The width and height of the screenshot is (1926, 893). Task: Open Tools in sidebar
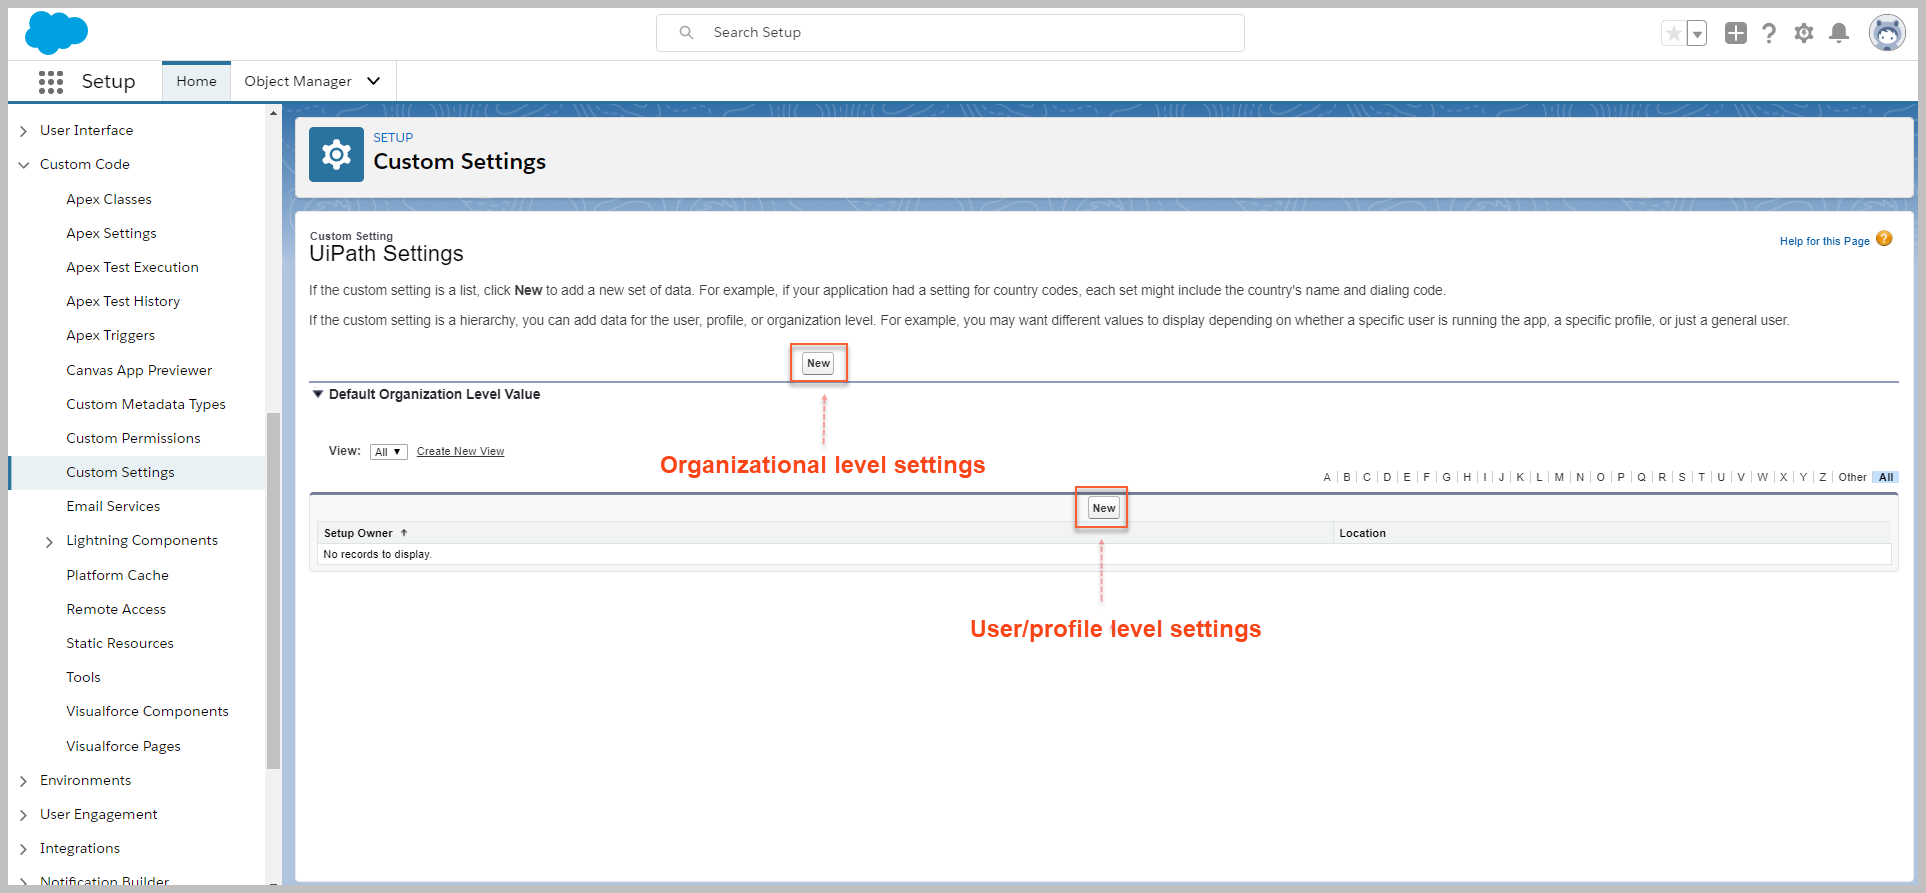pos(83,677)
